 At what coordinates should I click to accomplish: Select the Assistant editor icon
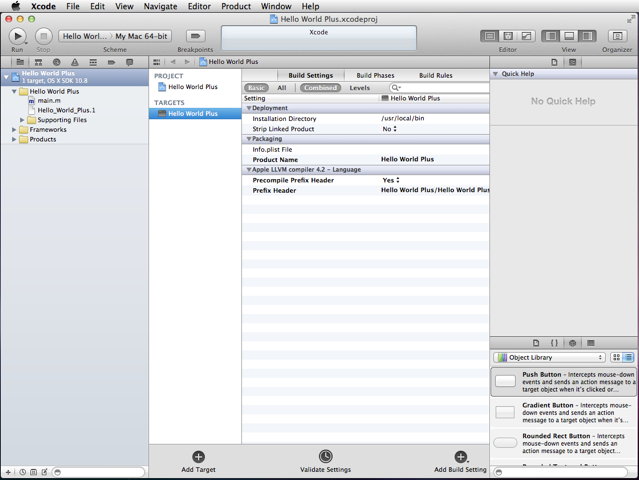(508, 36)
